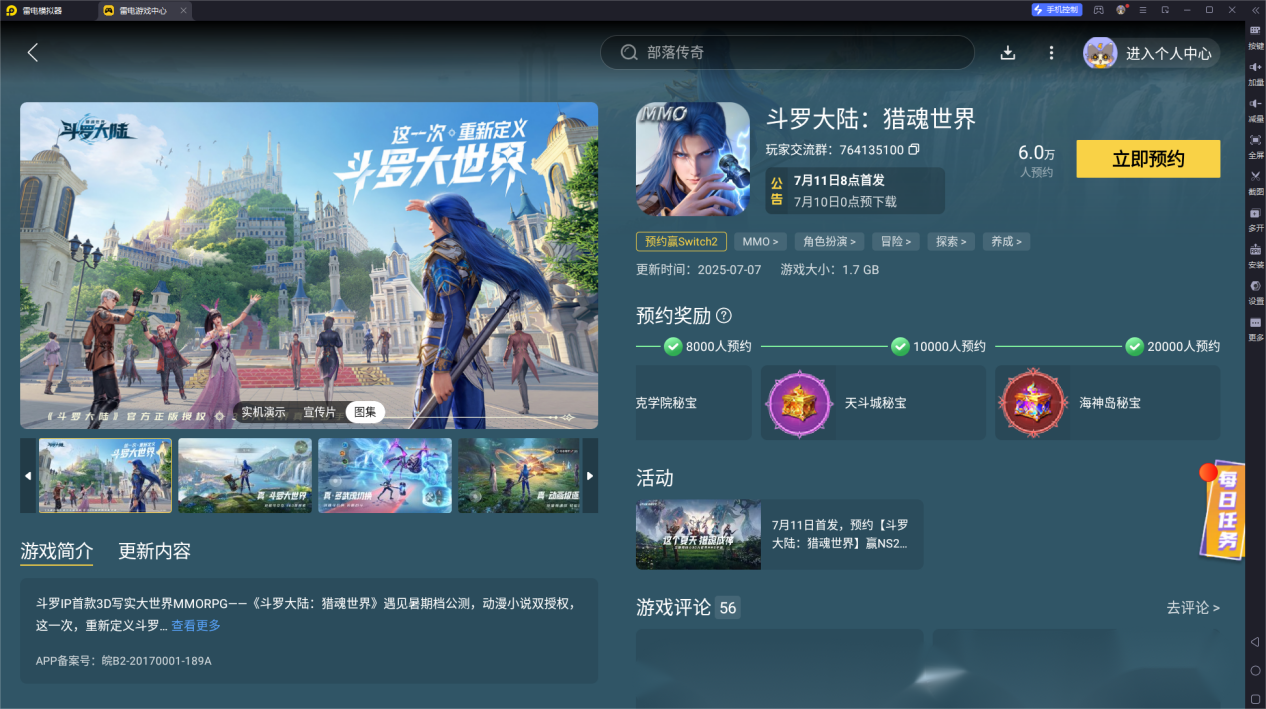Select the 真·动态捉迷 fourth thumbnail

(x=520, y=475)
